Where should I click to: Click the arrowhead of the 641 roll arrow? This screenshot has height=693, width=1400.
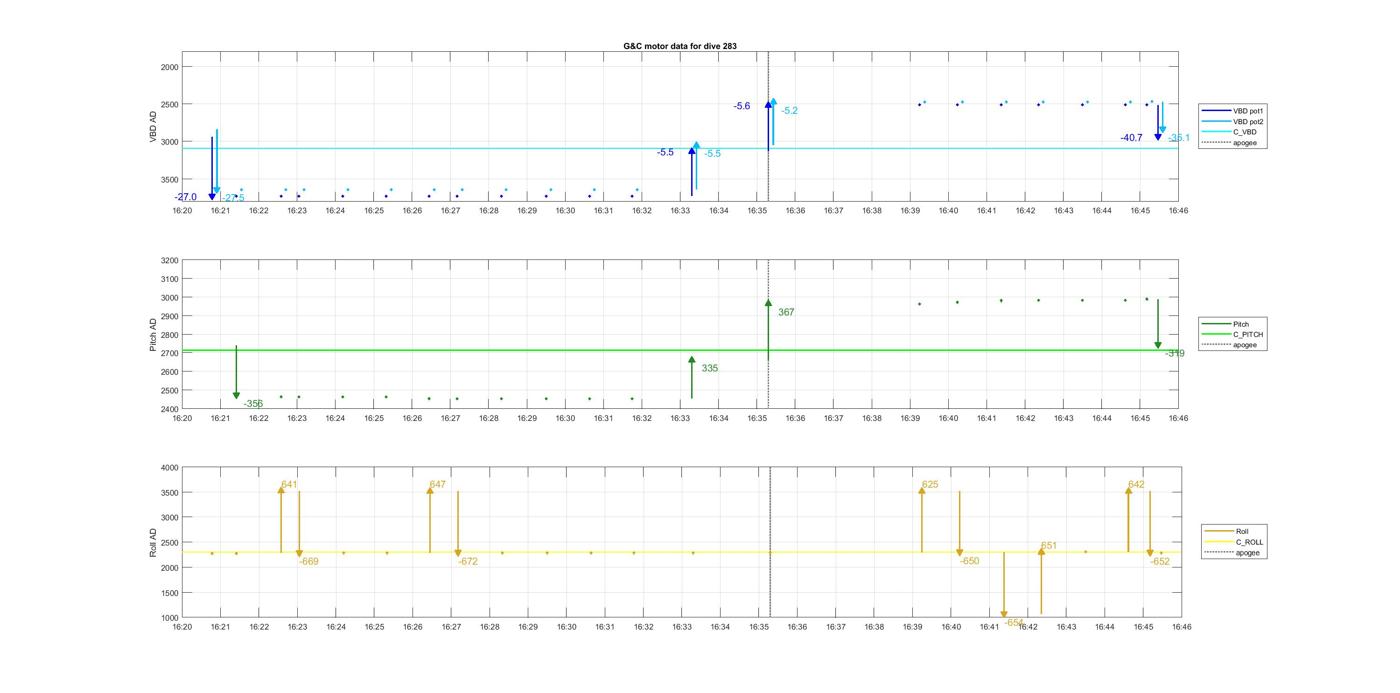281,490
